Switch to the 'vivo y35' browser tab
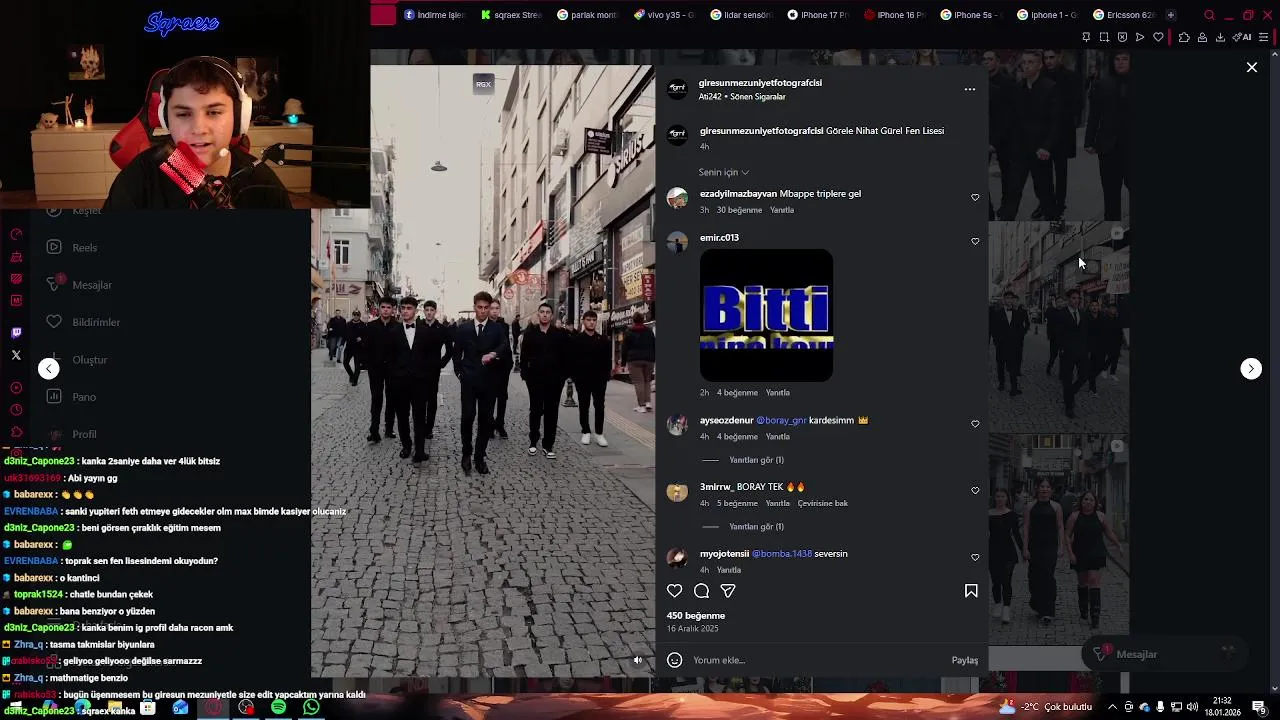 click(664, 15)
